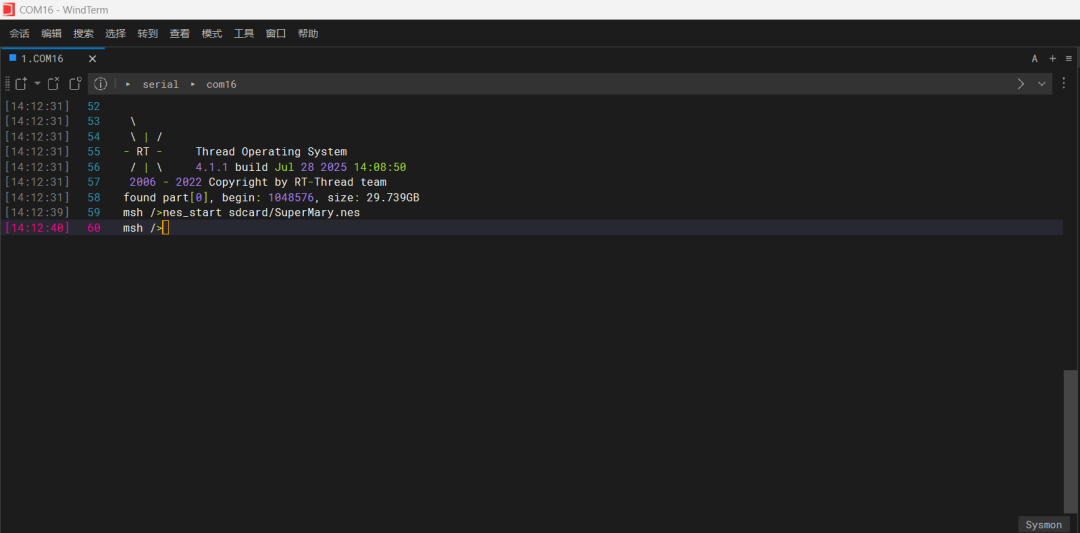Click the A icon in the tab bar
1080x533 pixels.
pos(1035,59)
